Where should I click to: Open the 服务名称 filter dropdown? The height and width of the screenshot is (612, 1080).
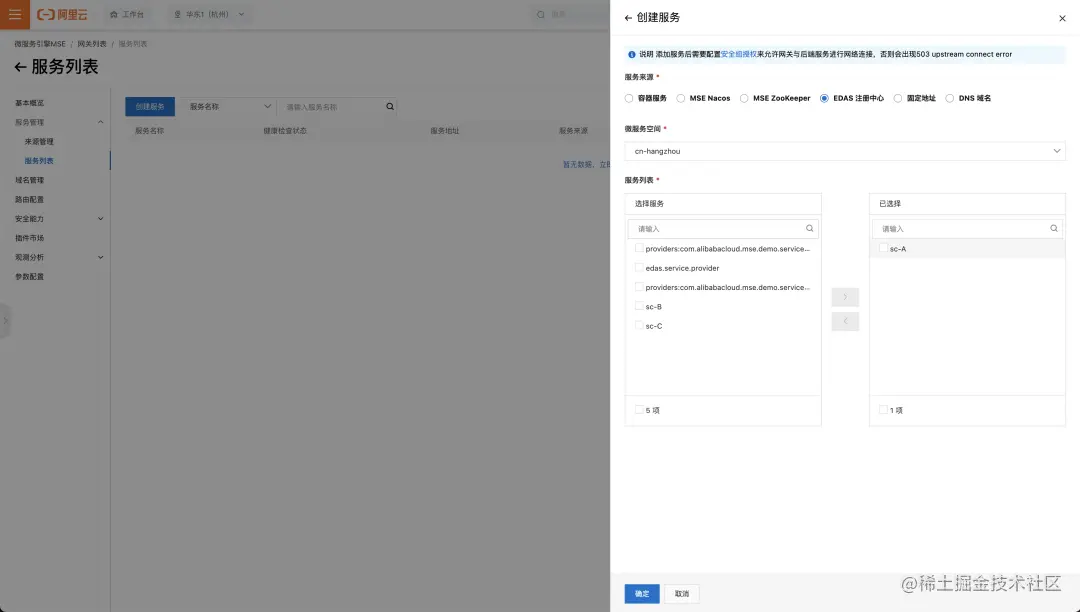tap(229, 107)
